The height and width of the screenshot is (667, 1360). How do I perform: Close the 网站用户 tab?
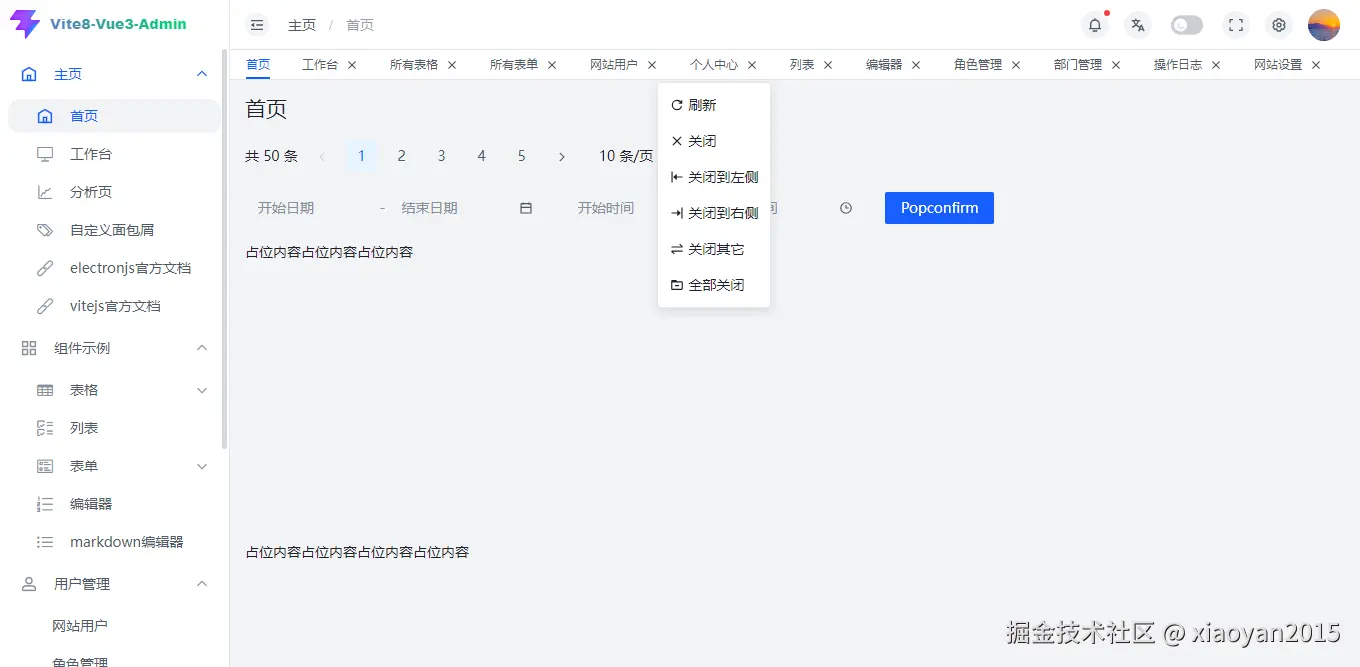[x=652, y=65]
